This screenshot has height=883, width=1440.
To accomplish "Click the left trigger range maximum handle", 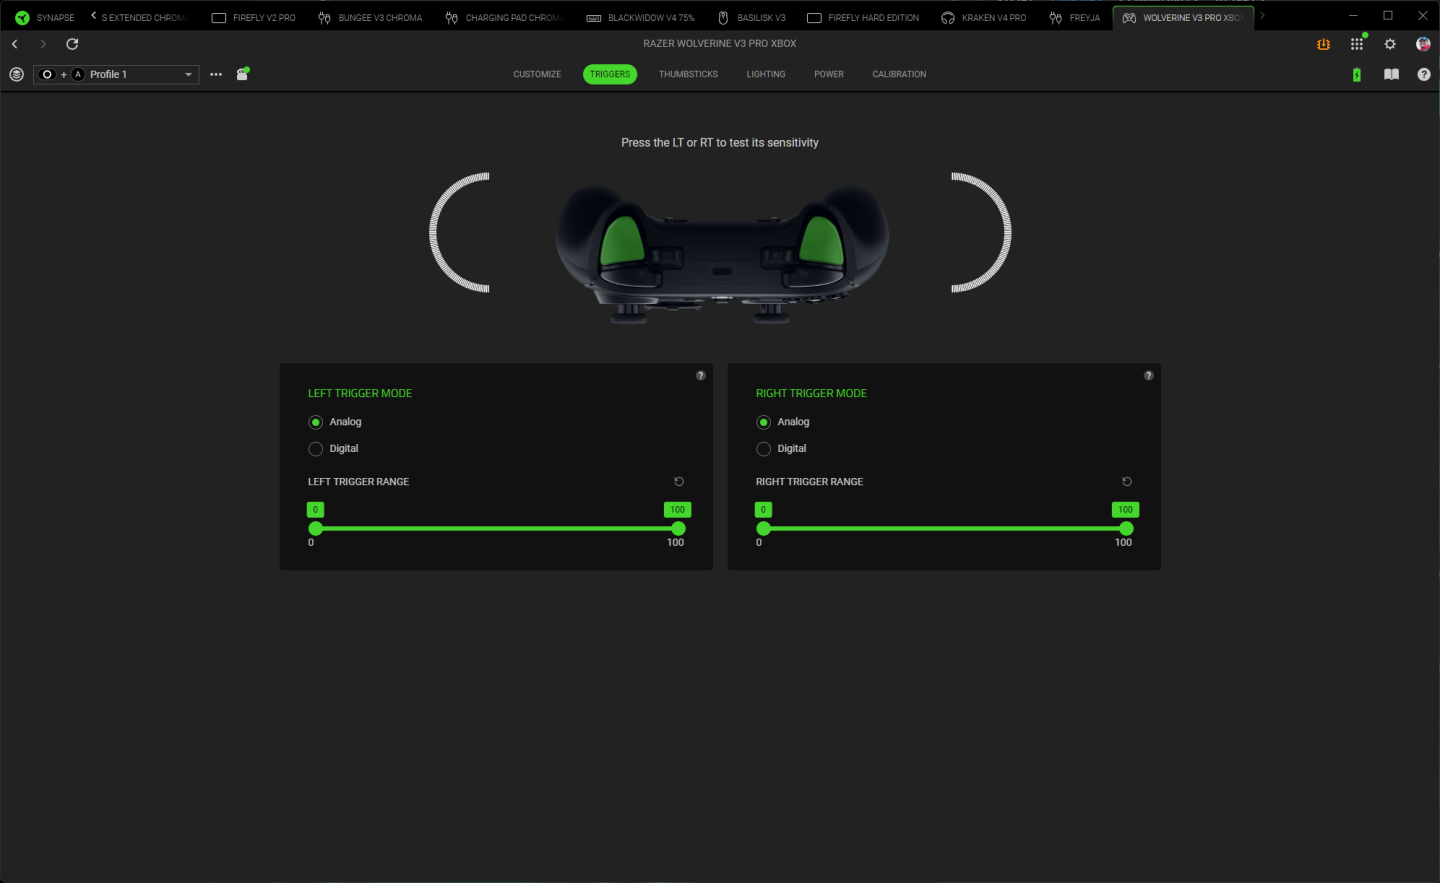I will [x=679, y=529].
